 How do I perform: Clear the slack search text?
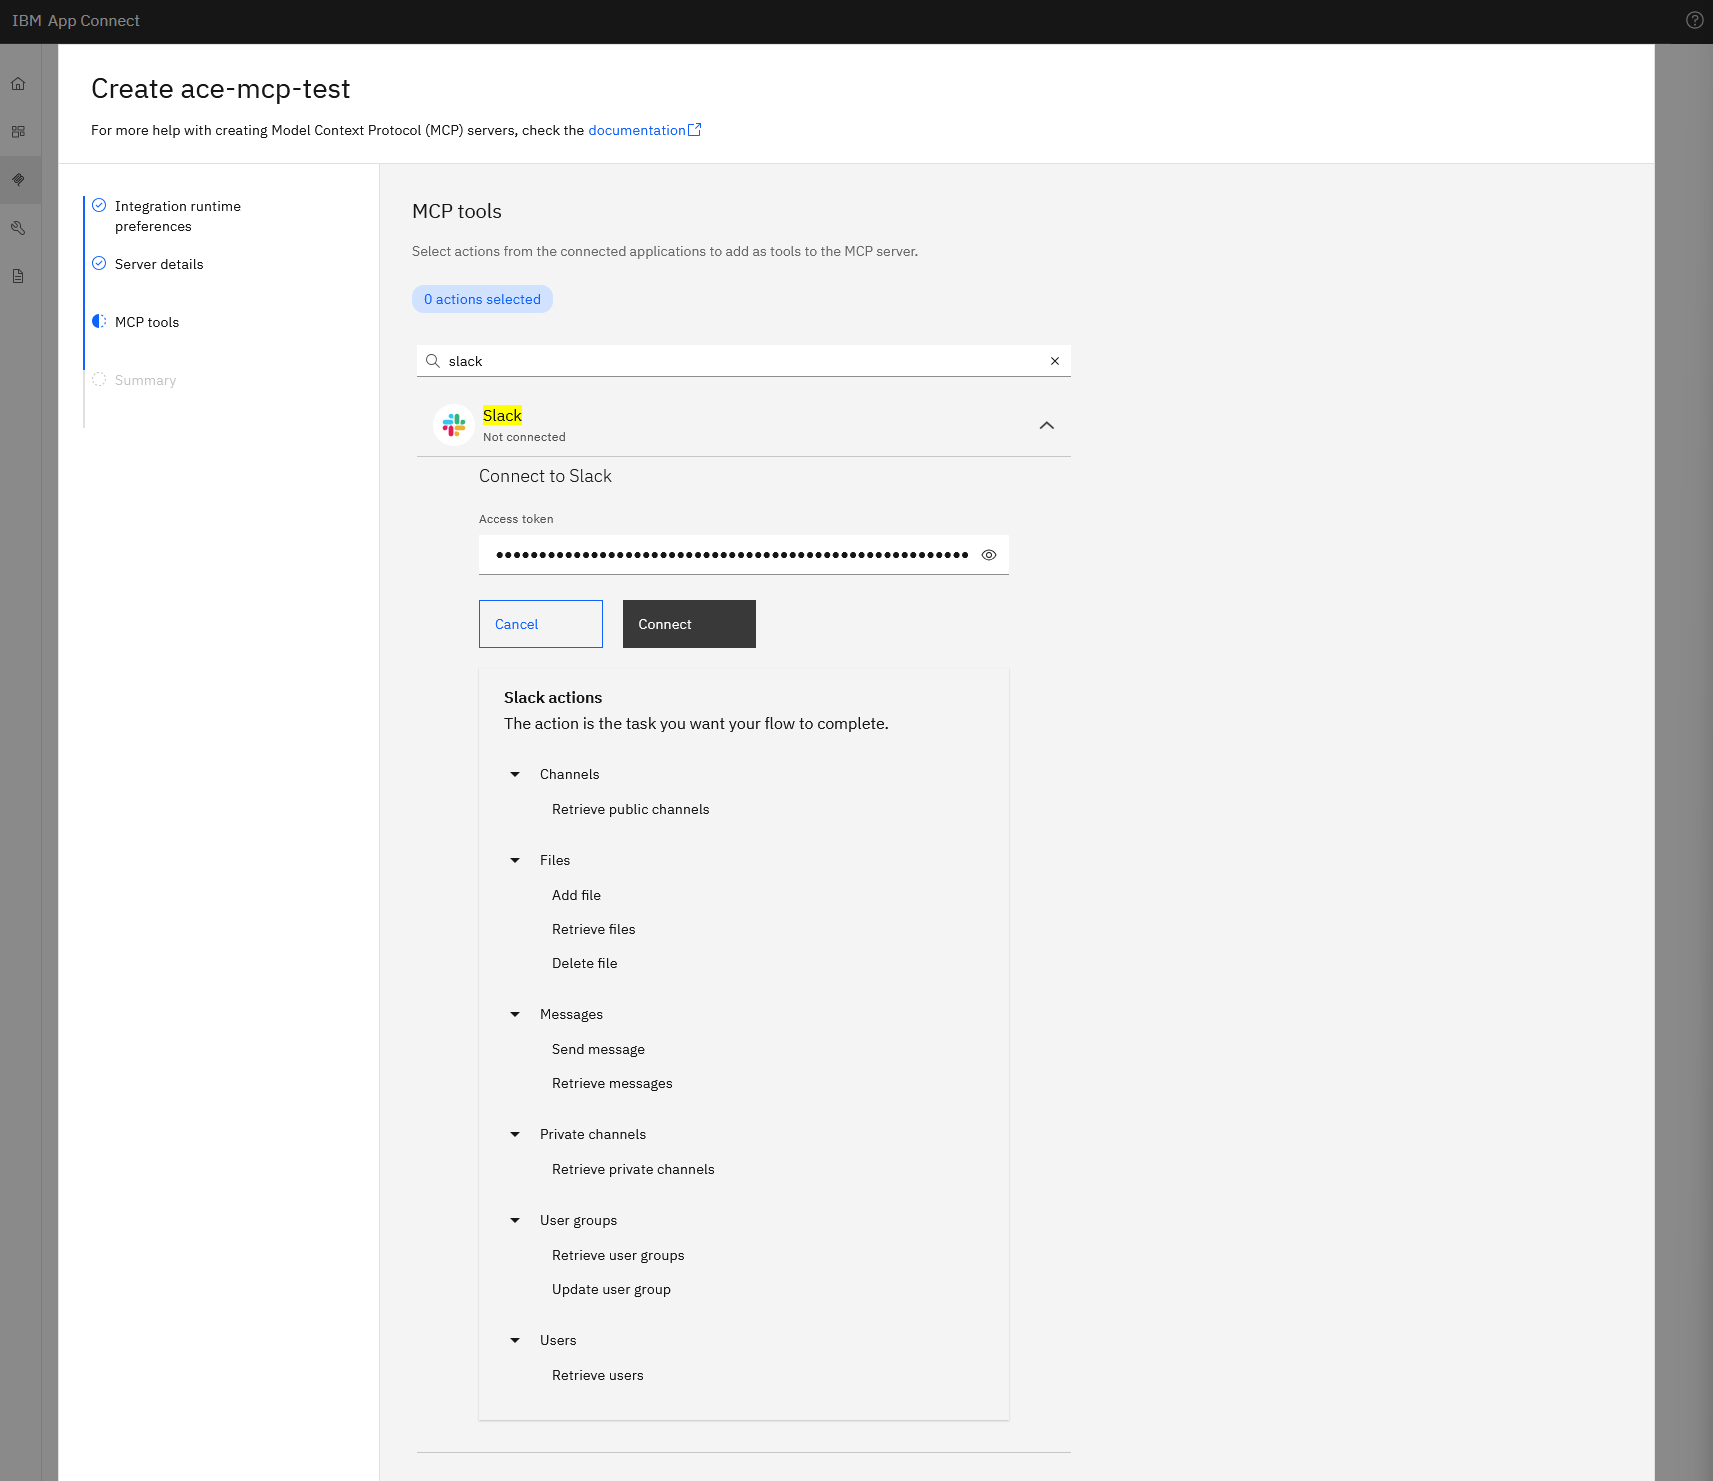(1054, 361)
